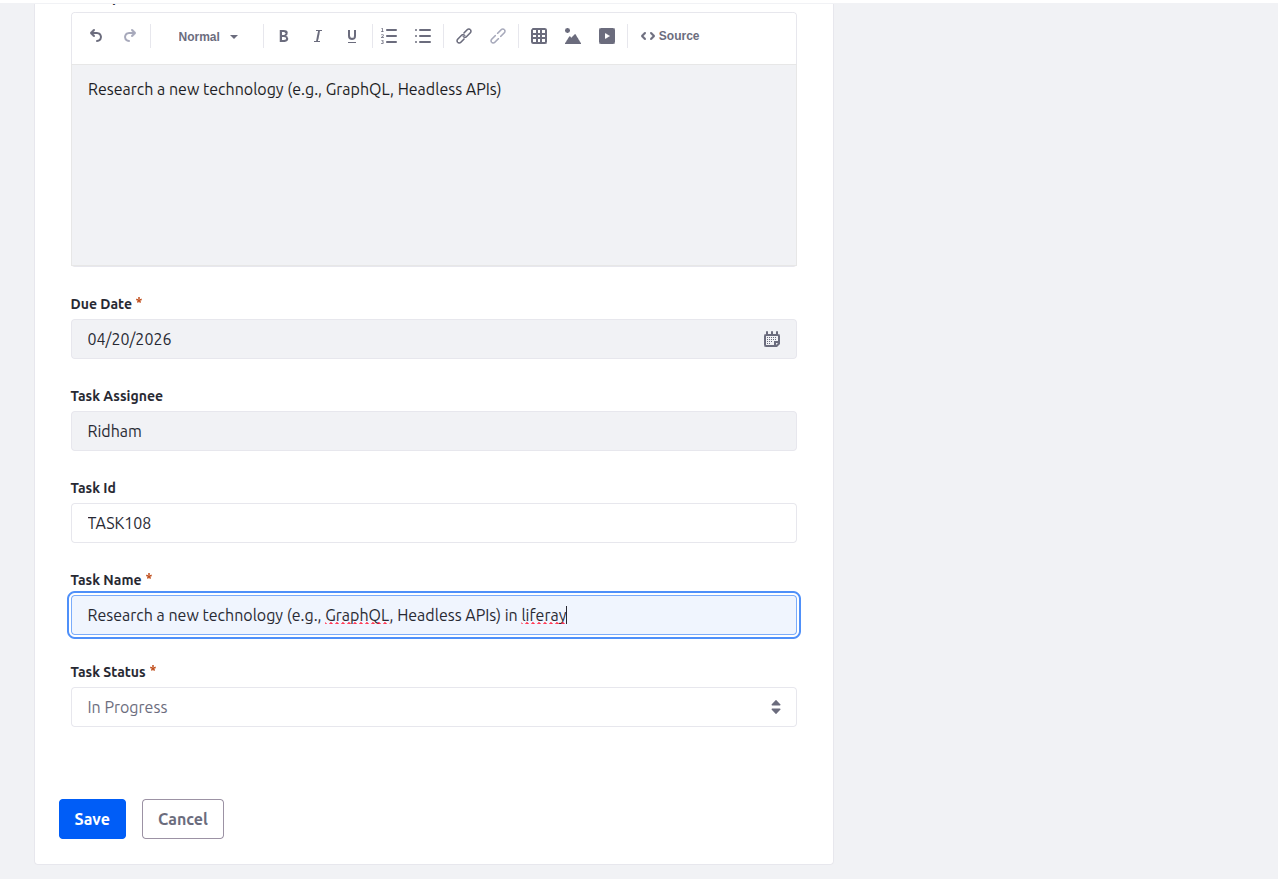Click the Task Assignee field Ridham
Viewport: 1278px width, 879px height.
pyautogui.click(x=434, y=431)
